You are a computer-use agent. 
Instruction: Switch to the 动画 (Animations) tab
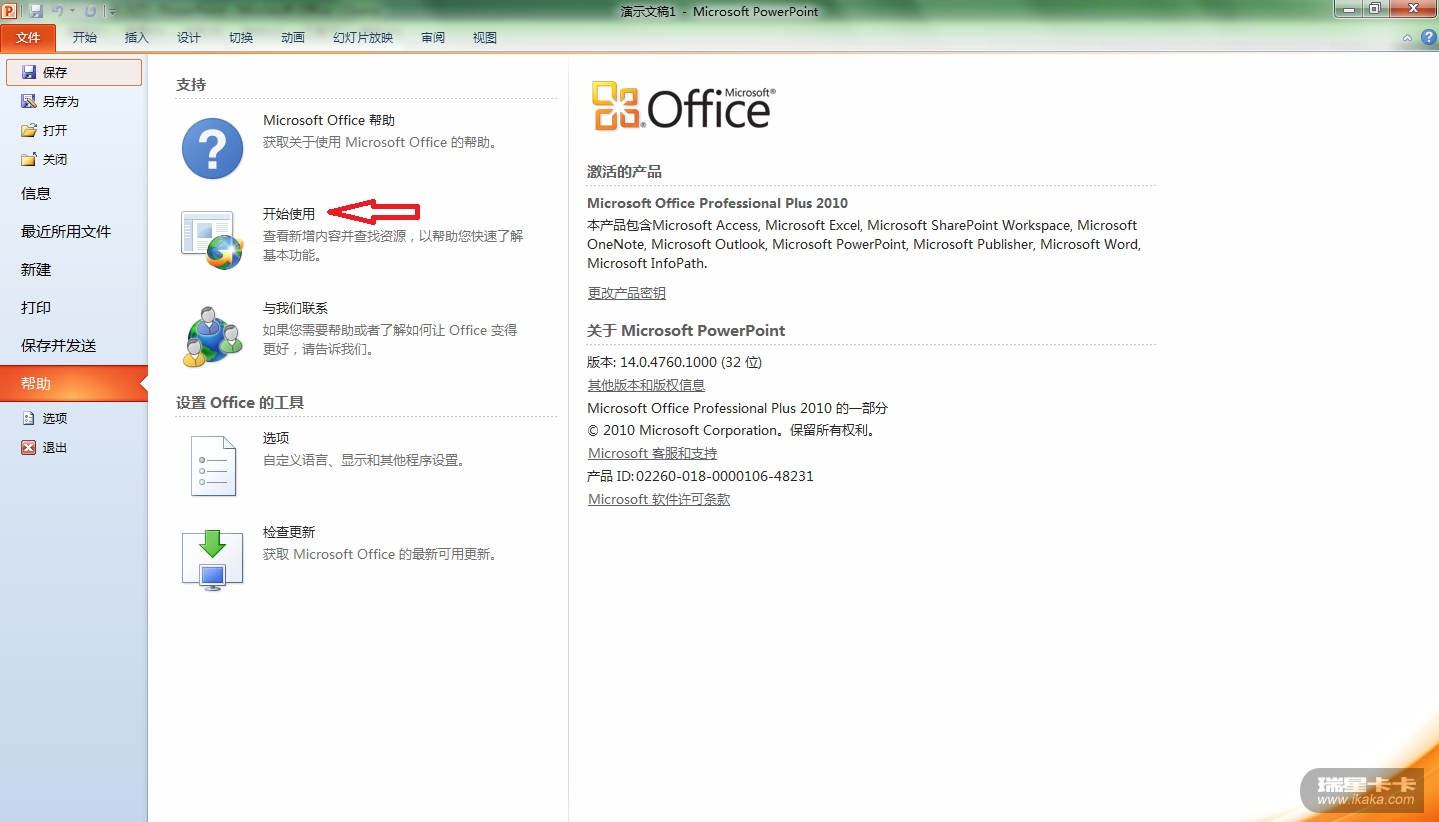click(x=293, y=38)
